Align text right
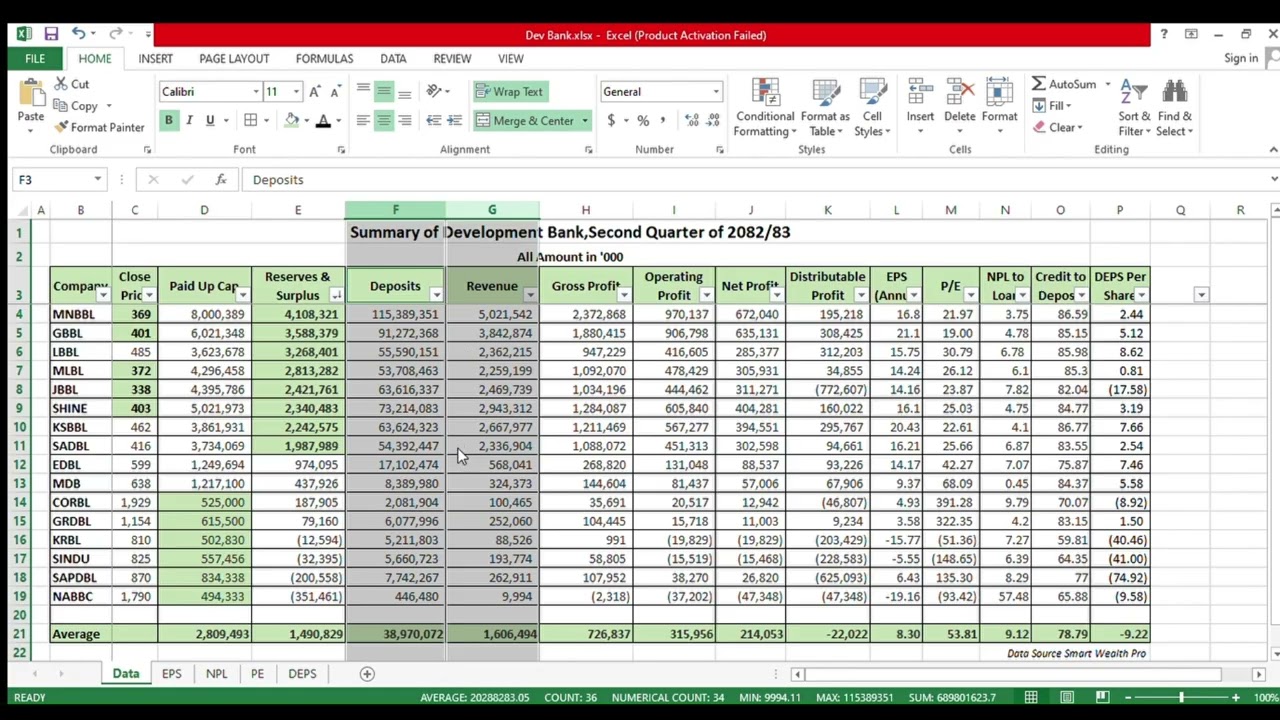 [404, 121]
